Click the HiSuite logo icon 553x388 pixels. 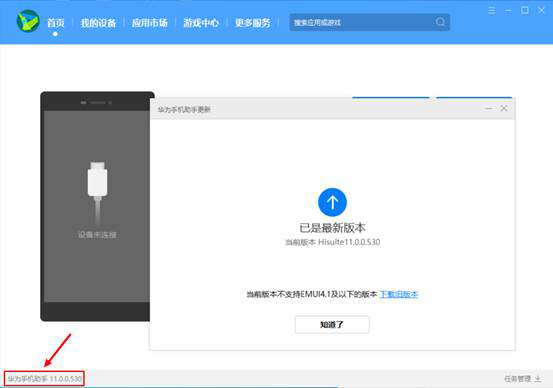pyautogui.click(x=28, y=21)
